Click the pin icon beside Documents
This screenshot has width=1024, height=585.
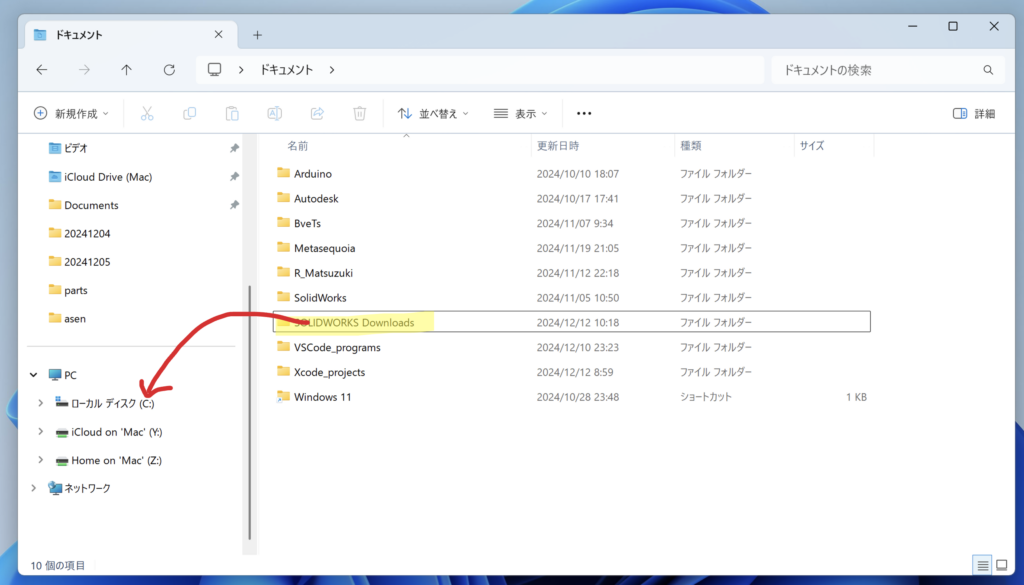(x=234, y=205)
